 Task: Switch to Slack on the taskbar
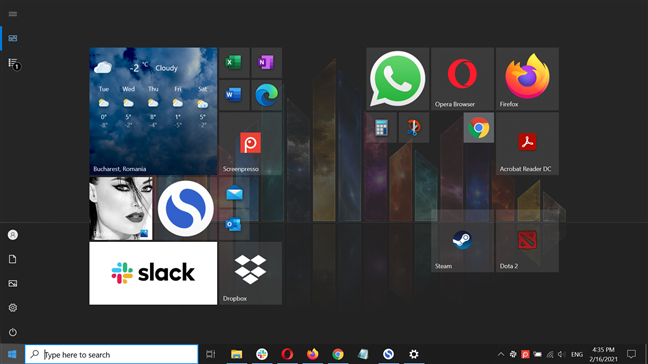coord(262,354)
